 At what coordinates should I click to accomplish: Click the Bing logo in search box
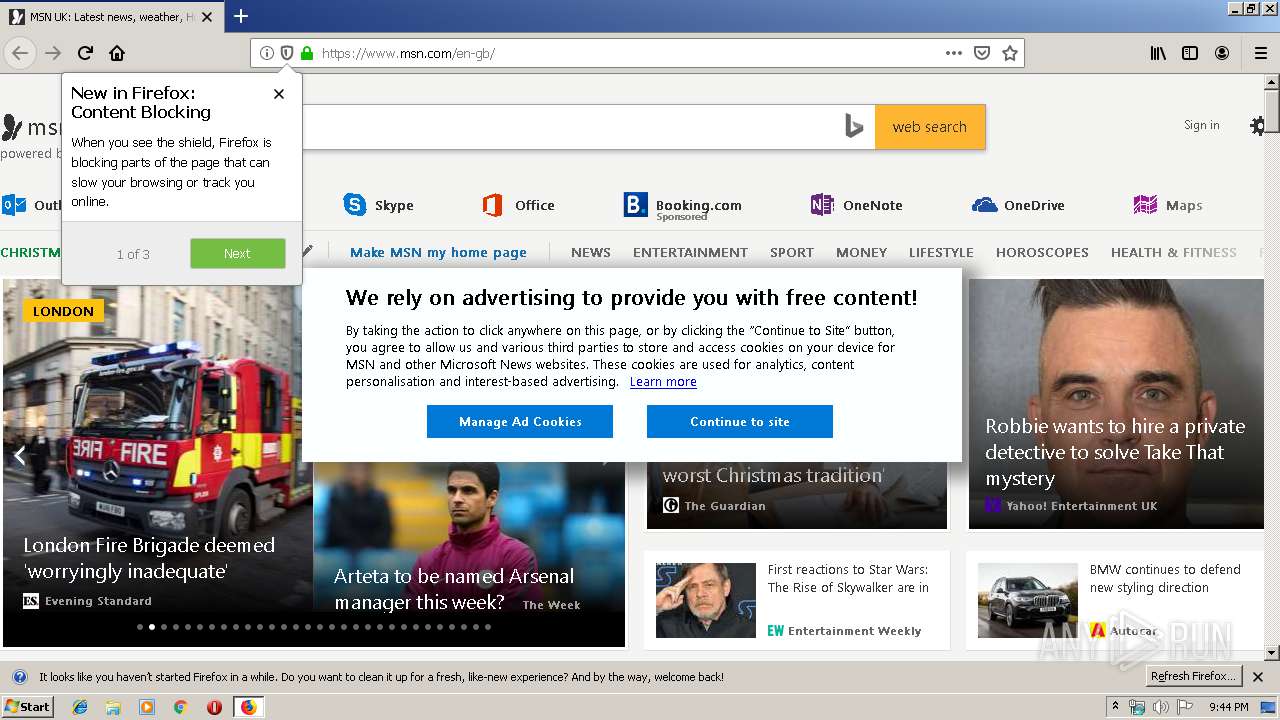tap(853, 127)
